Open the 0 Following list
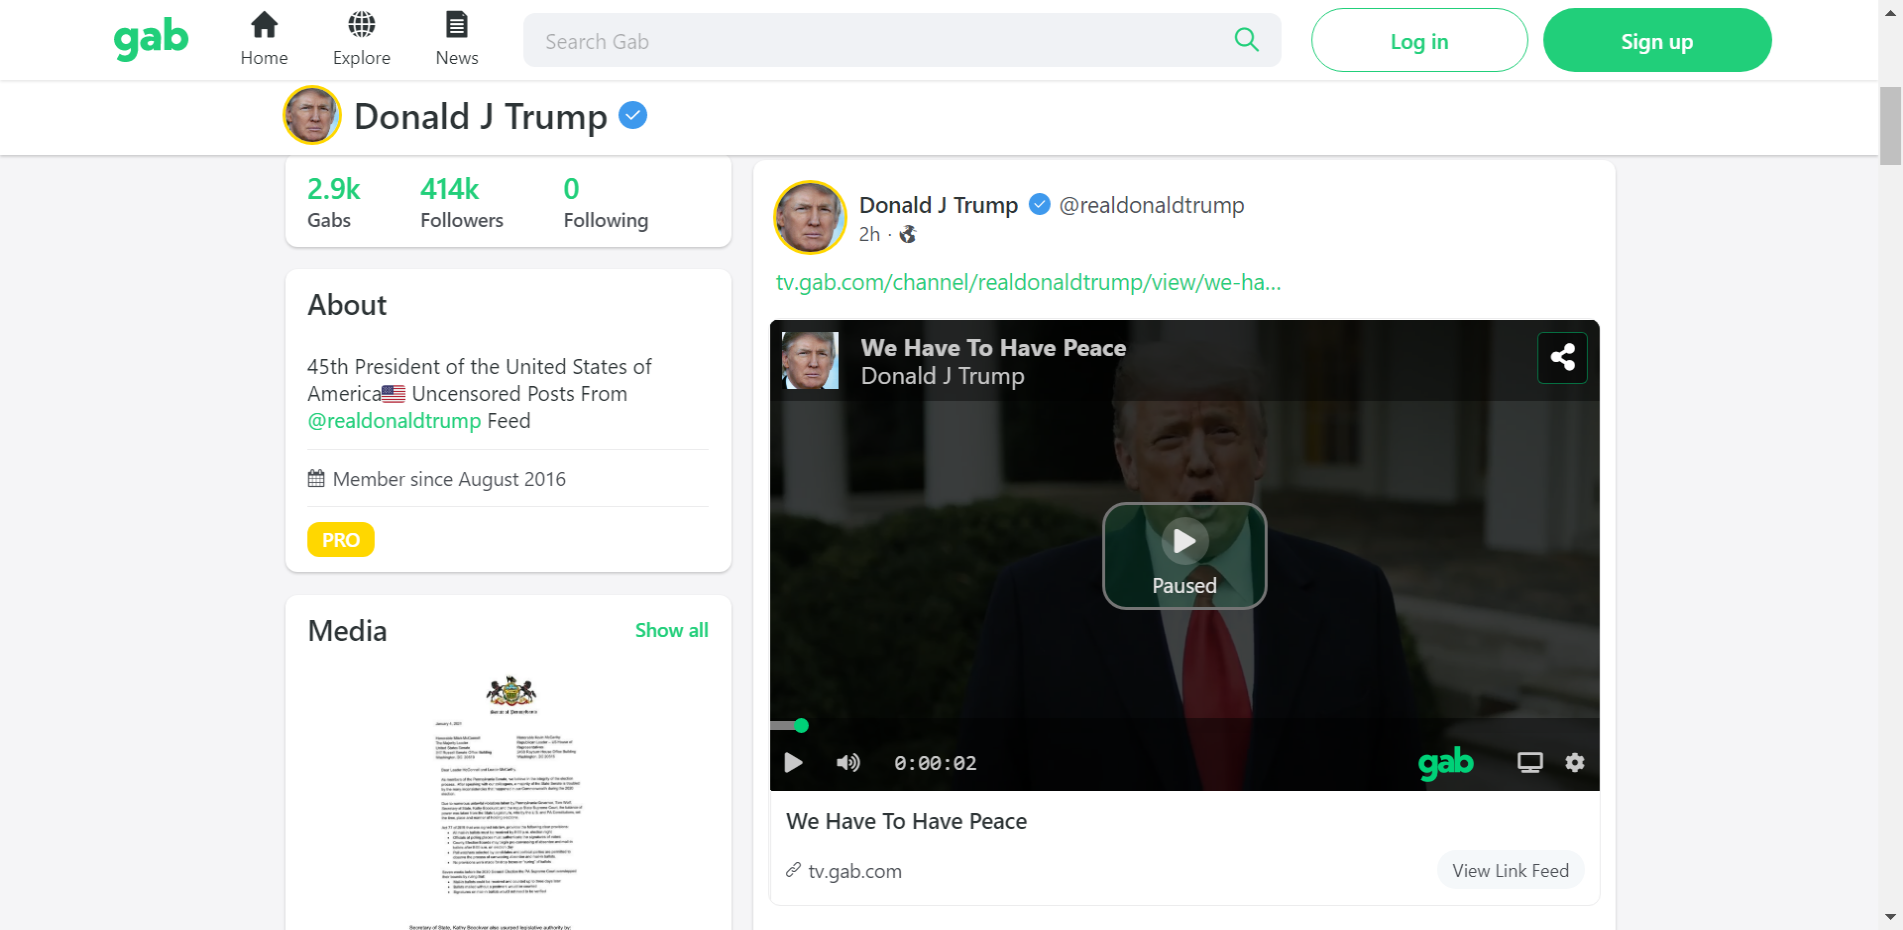This screenshot has height=930, width=1903. pos(605,202)
